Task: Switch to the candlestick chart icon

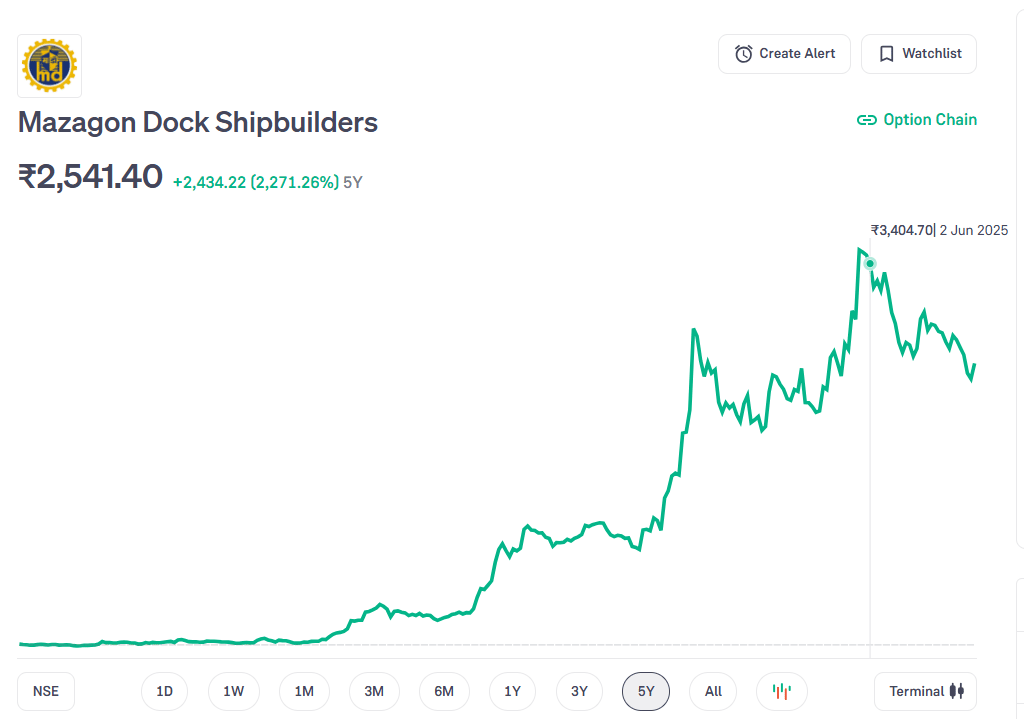Action: (x=782, y=691)
